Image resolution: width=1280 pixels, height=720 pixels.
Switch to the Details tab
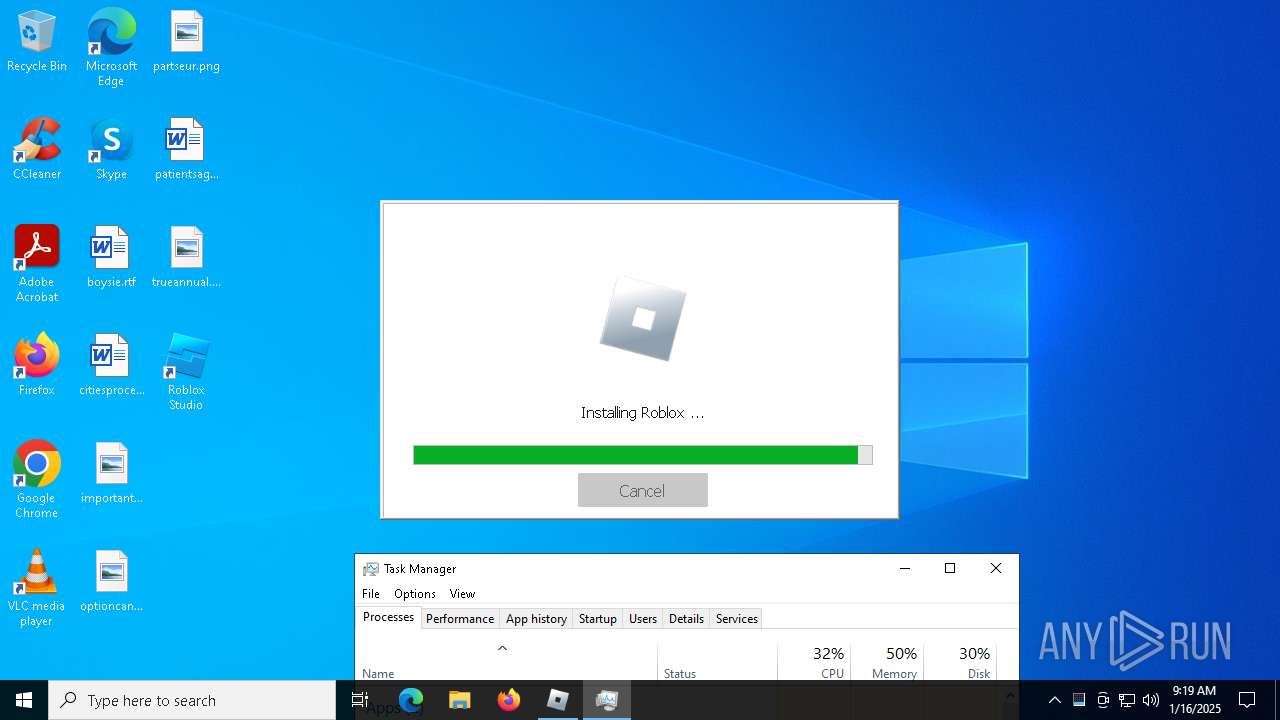[x=686, y=619]
